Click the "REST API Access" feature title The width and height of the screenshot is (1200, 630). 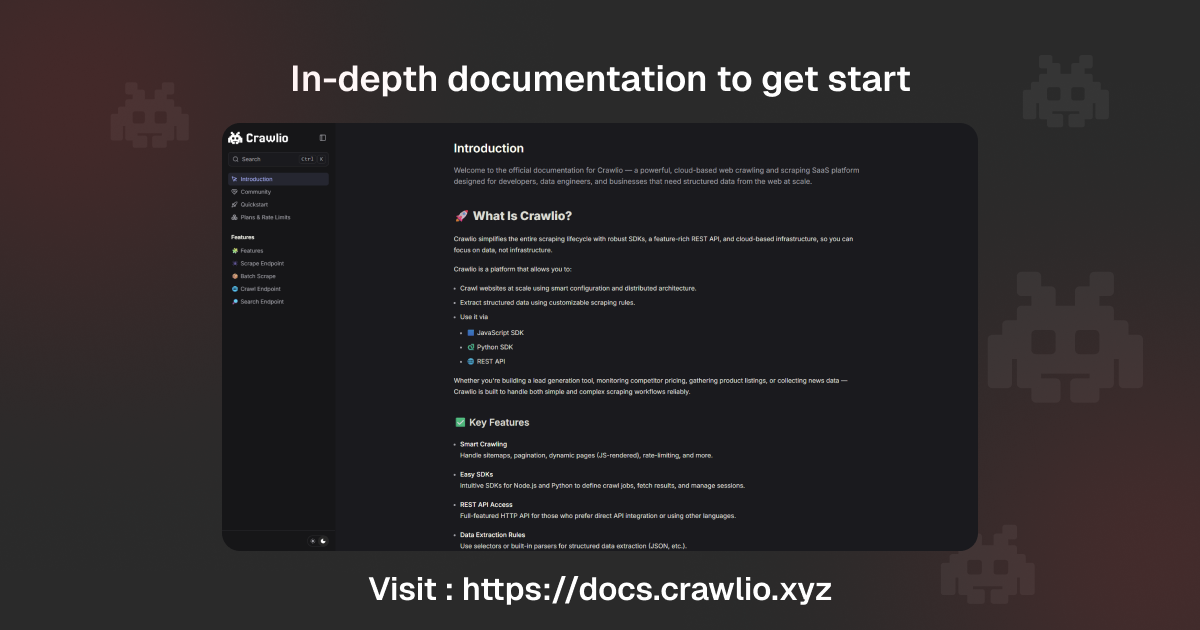tap(486, 504)
